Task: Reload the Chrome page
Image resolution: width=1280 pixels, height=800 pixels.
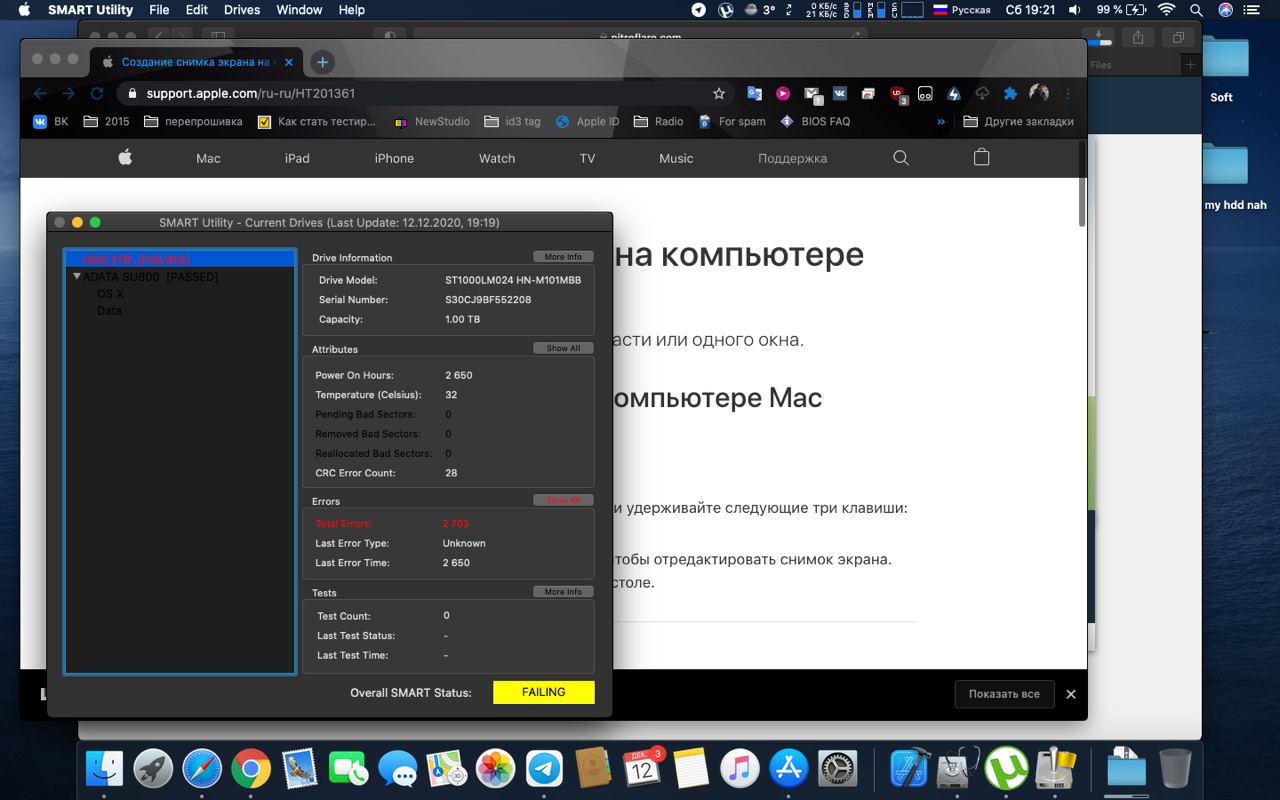Action: tap(97, 93)
